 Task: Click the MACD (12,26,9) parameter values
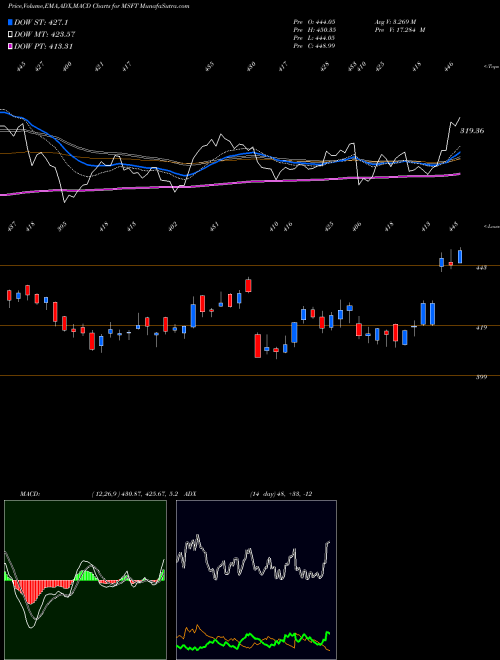click(x=136, y=494)
